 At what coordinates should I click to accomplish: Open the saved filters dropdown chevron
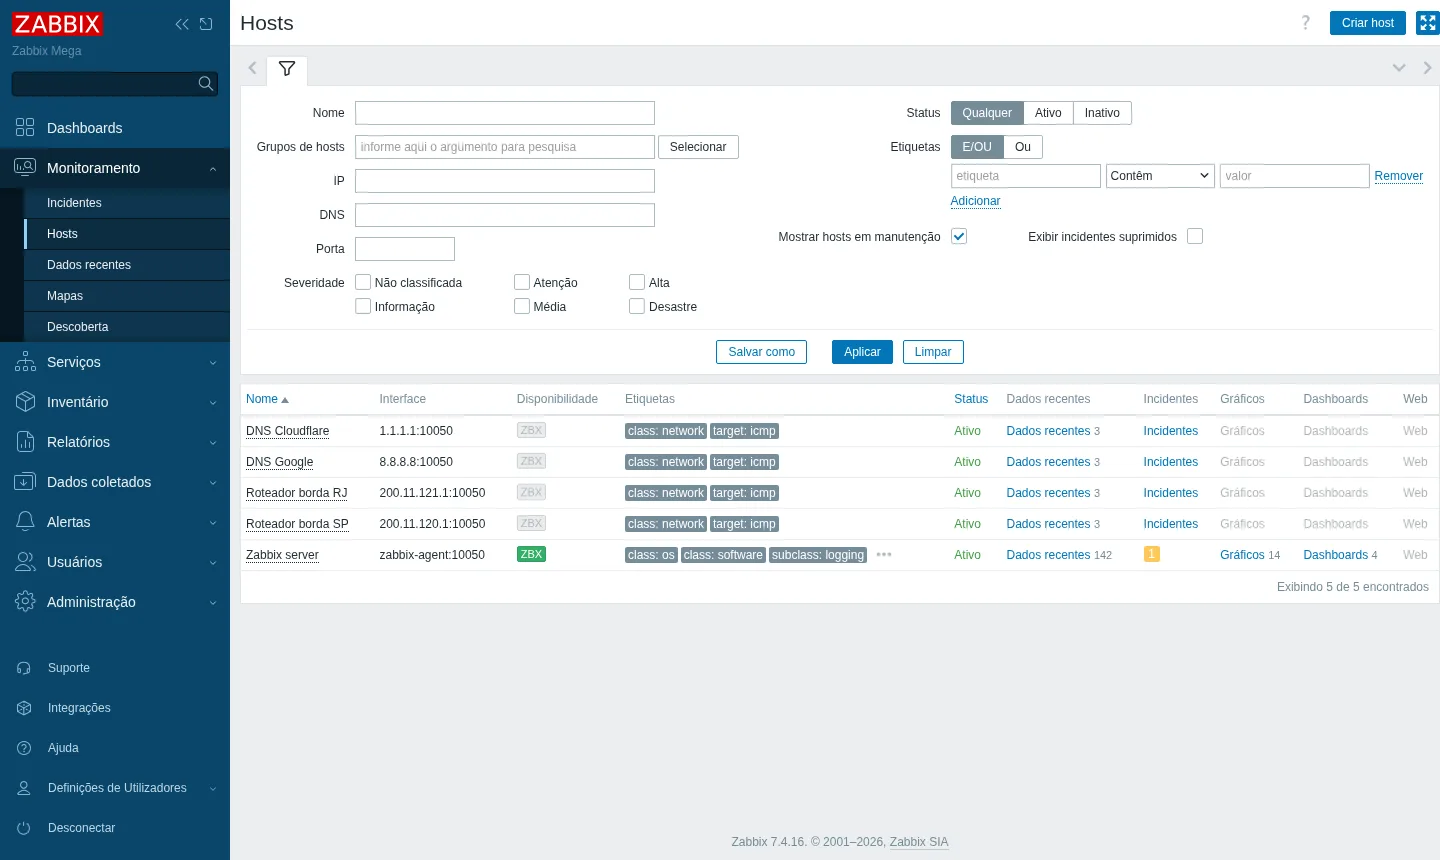1399,68
